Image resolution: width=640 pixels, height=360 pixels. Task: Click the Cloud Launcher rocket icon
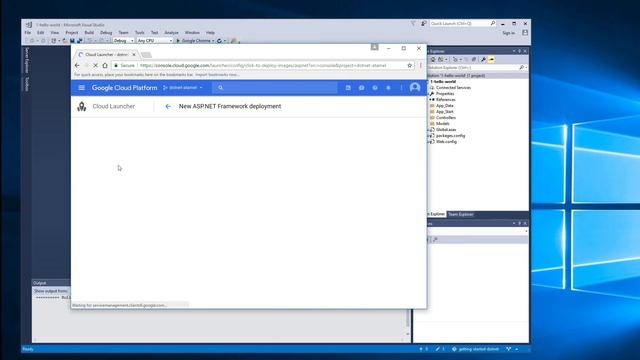(x=82, y=107)
